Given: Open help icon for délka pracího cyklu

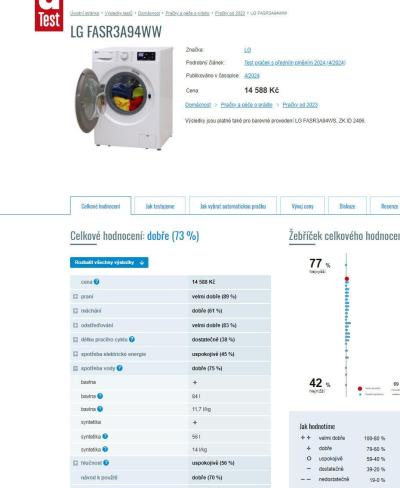Looking at the screenshot, I should point(132,339).
